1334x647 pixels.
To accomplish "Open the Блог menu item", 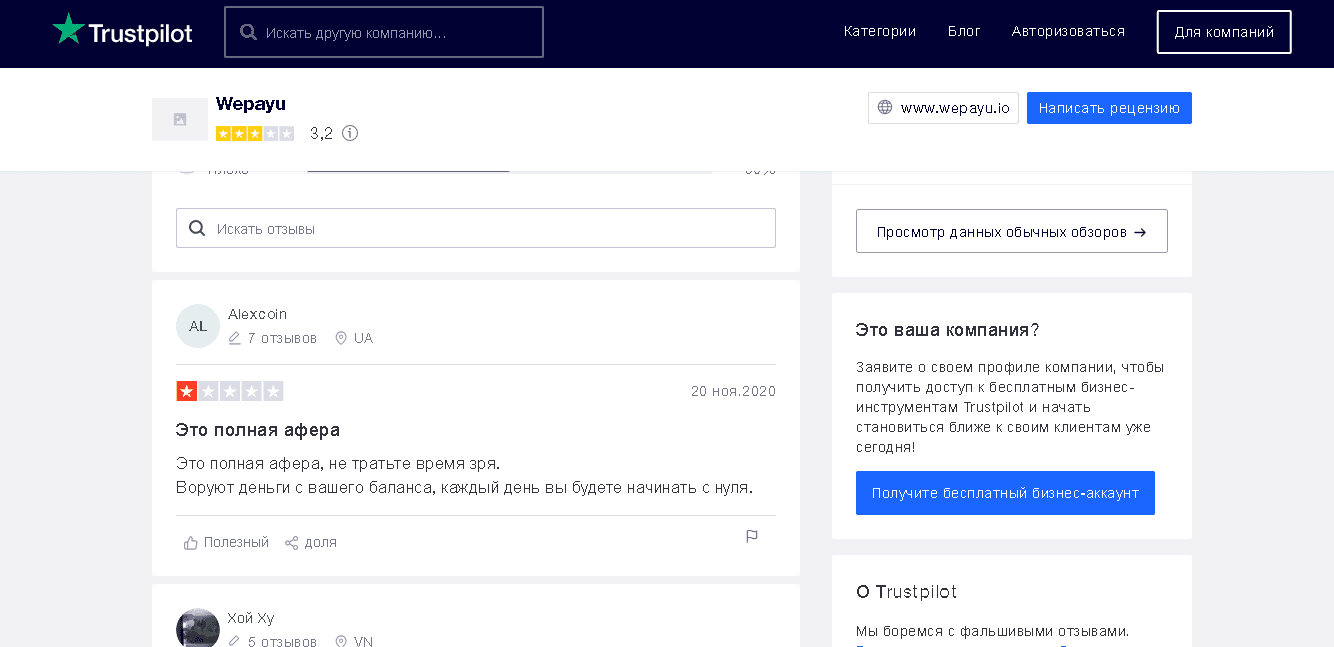I will point(963,31).
